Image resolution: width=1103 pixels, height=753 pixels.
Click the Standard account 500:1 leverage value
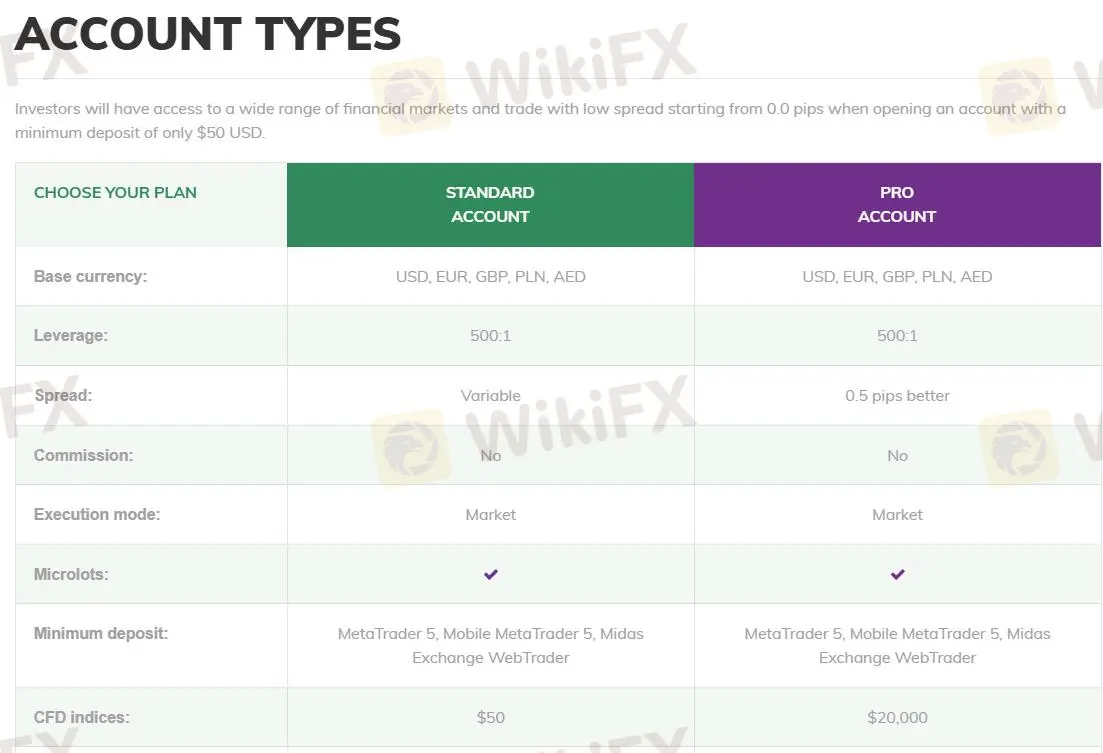click(x=490, y=336)
